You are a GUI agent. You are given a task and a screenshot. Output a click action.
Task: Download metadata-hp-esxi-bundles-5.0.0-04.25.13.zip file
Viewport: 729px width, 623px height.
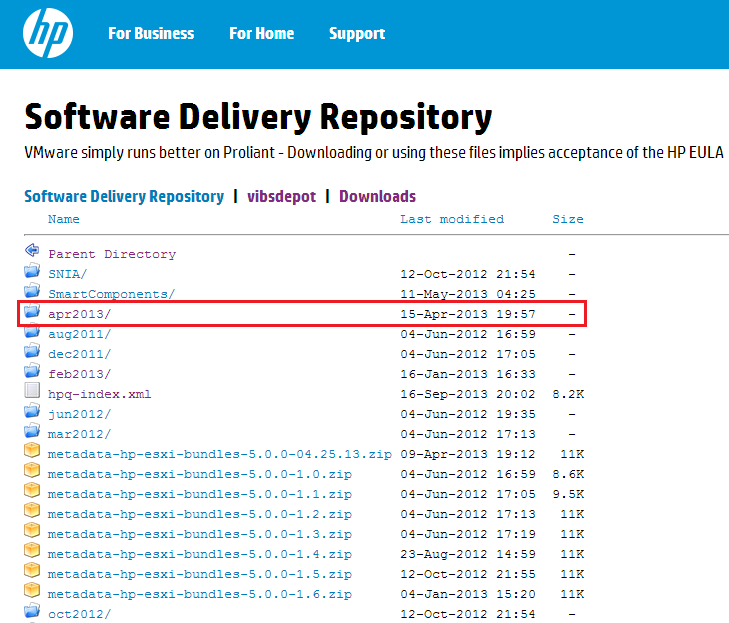click(x=219, y=454)
